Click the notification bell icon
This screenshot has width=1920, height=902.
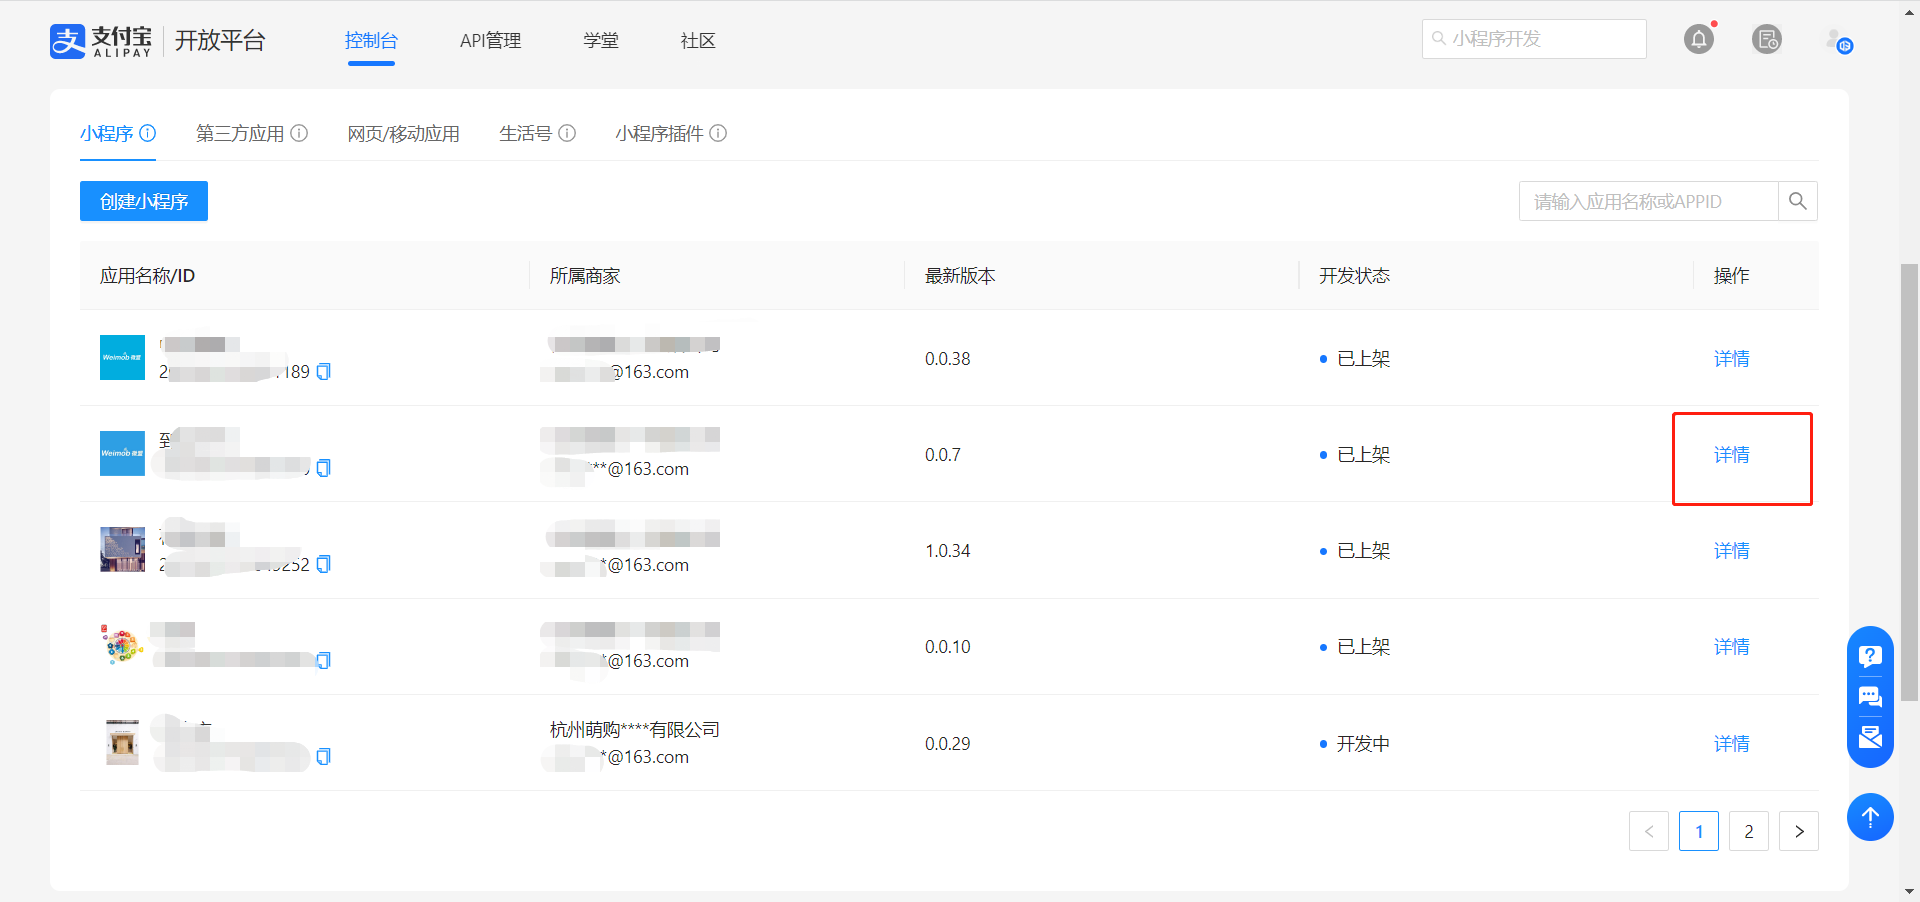pyautogui.click(x=1698, y=40)
